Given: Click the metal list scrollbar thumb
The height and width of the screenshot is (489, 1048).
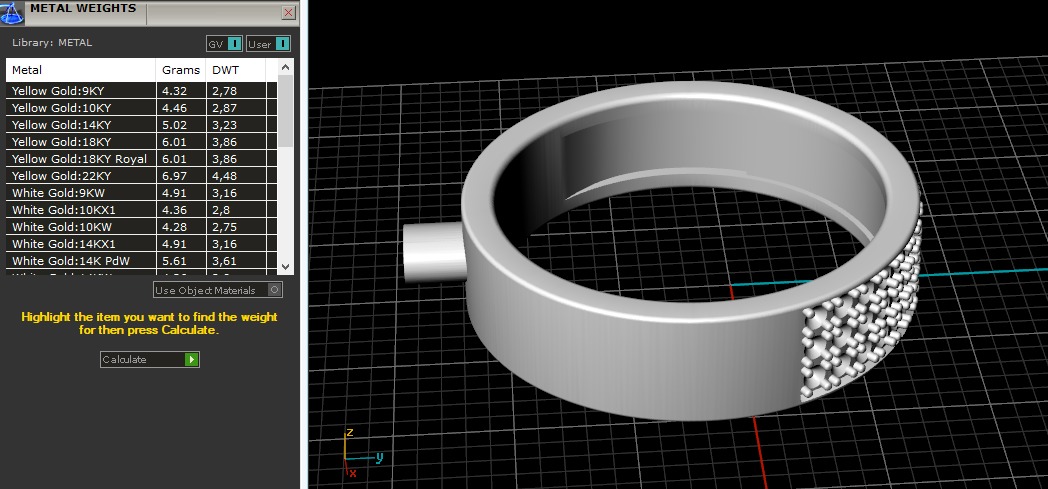Looking at the screenshot, I should pos(285,111).
